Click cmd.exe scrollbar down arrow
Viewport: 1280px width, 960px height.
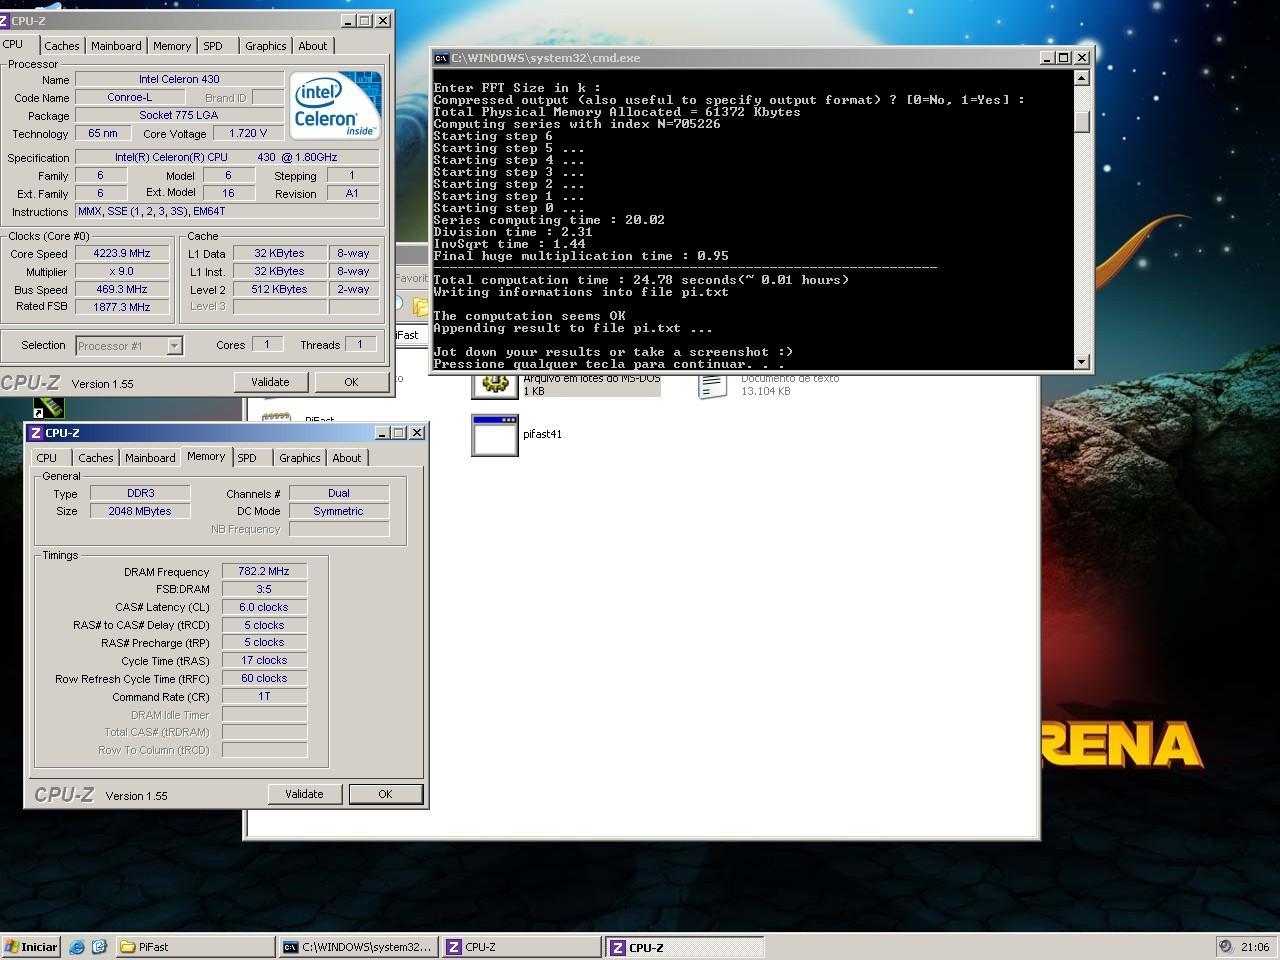[x=1081, y=361]
